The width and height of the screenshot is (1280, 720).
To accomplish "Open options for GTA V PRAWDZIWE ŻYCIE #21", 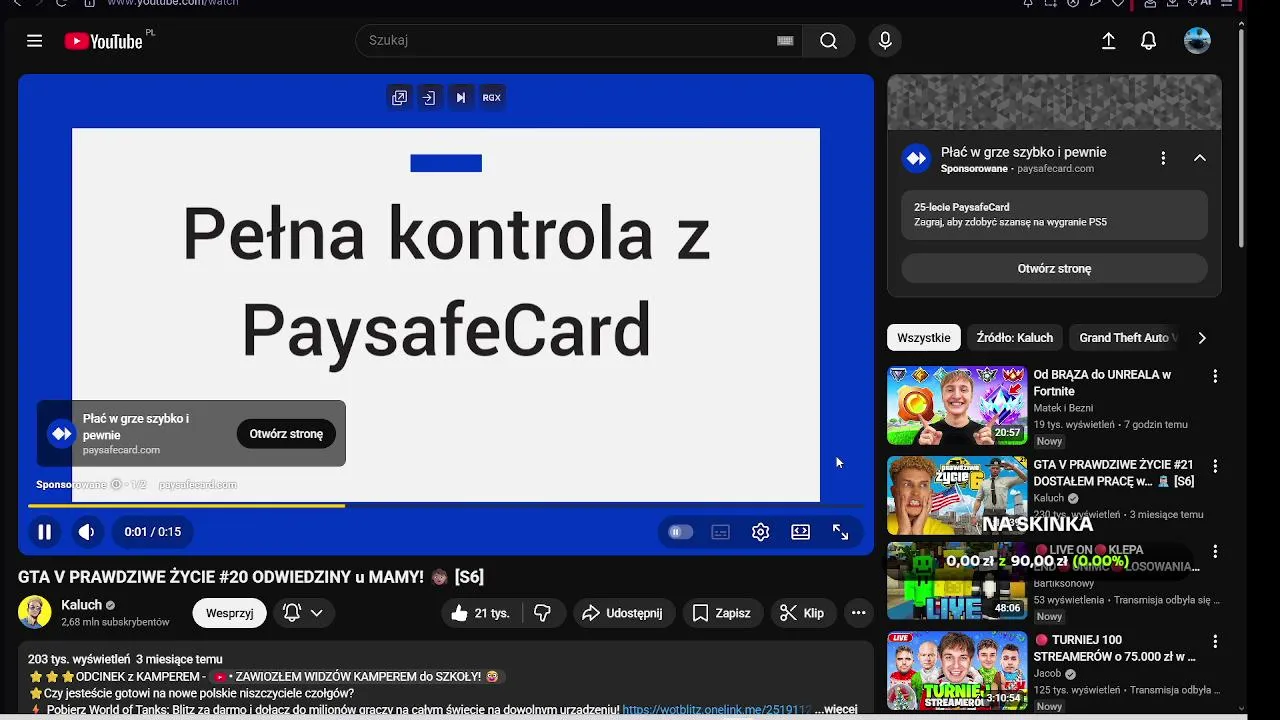I will [x=1215, y=466].
